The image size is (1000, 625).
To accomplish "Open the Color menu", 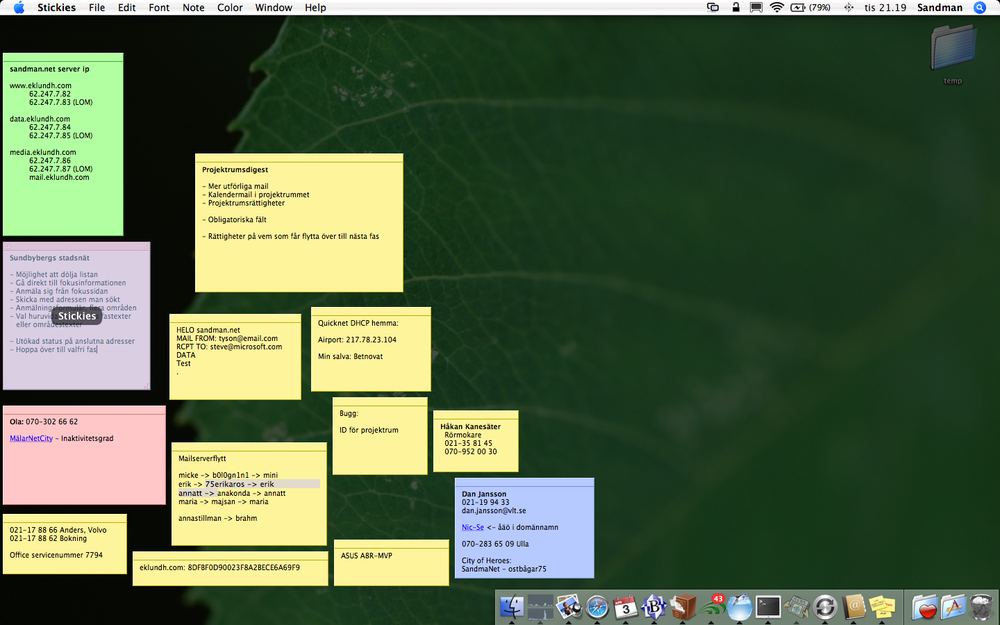I will 230,8.
